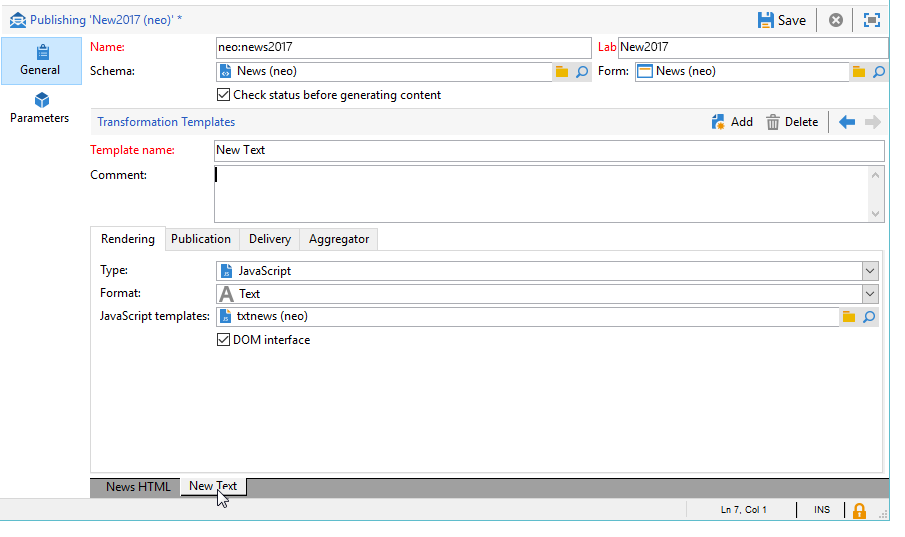Click the Transformation Templates heading
The image size is (905, 537).
pos(166,122)
